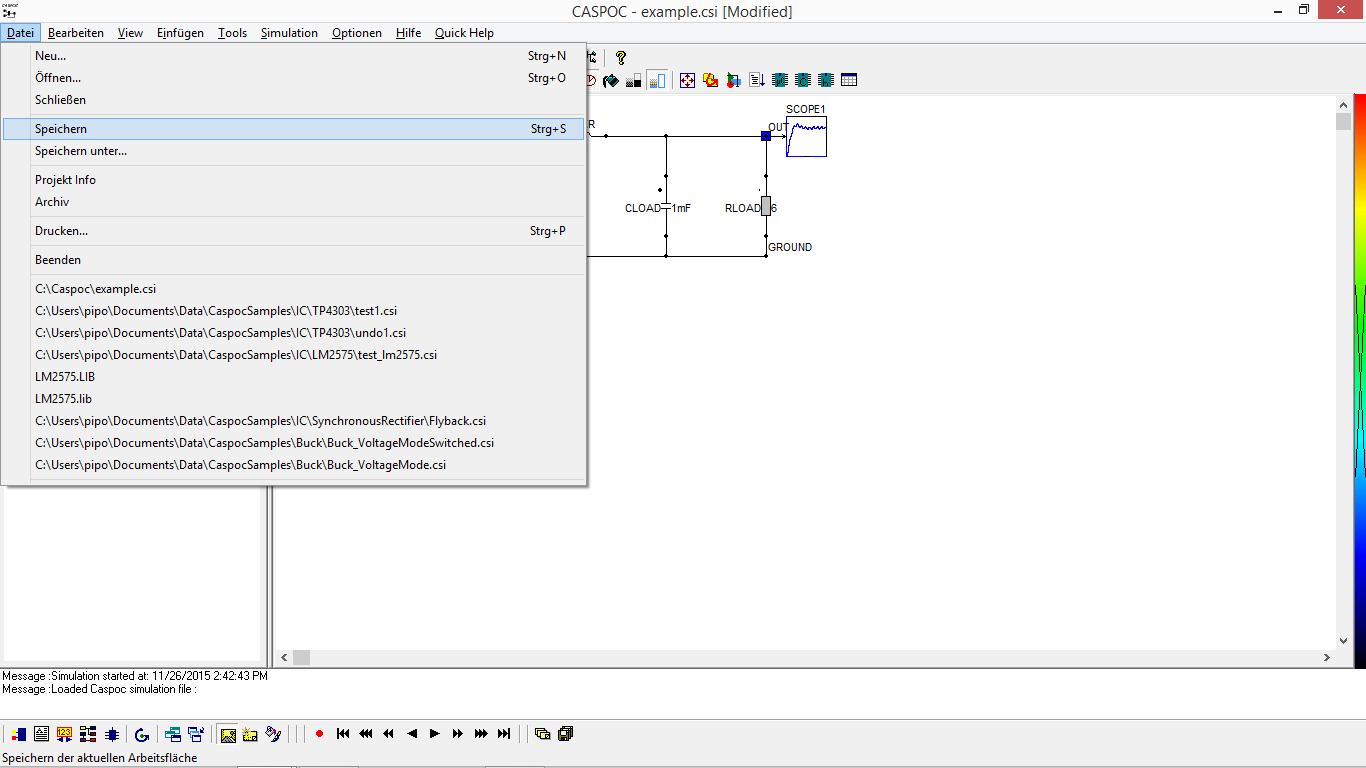Screen dimensions: 1366x768
Task: Open the Optionen menu
Action: click(357, 33)
